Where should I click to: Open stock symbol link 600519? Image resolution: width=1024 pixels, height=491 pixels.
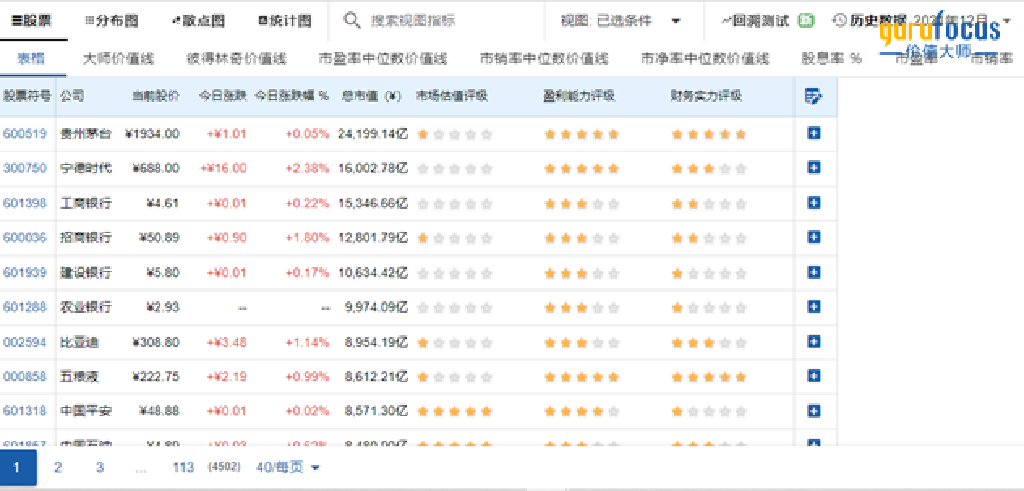tap(25, 134)
